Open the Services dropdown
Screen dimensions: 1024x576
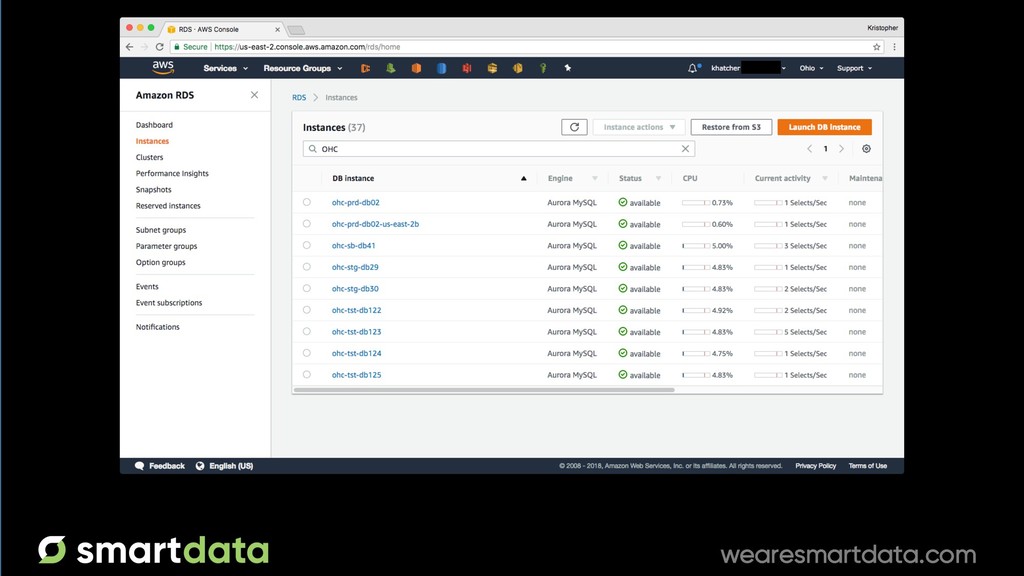(225, 68)
